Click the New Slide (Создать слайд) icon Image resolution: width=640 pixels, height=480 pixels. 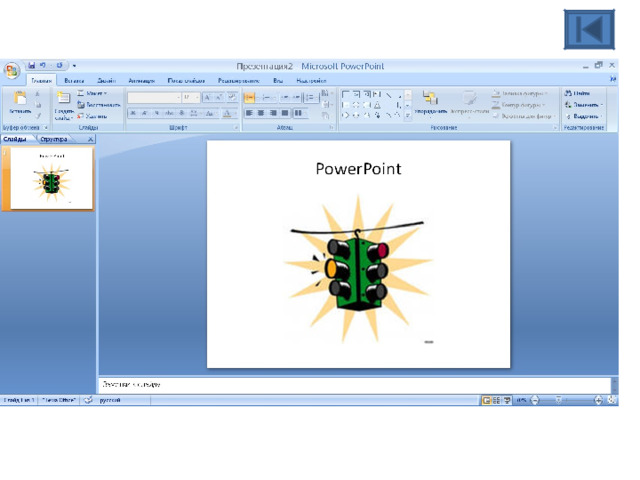63,98
